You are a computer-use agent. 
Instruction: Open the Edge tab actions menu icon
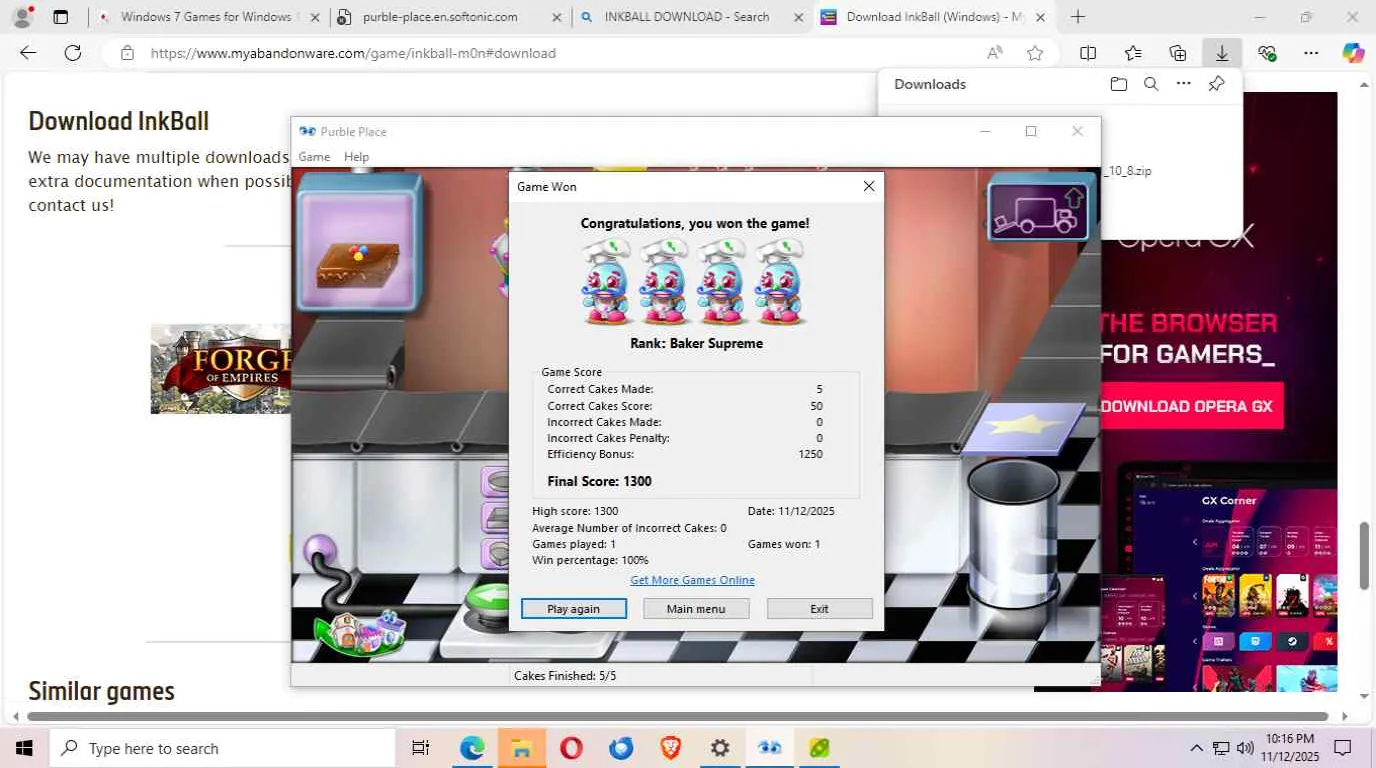pyautogui.click(x=61, y=17)
